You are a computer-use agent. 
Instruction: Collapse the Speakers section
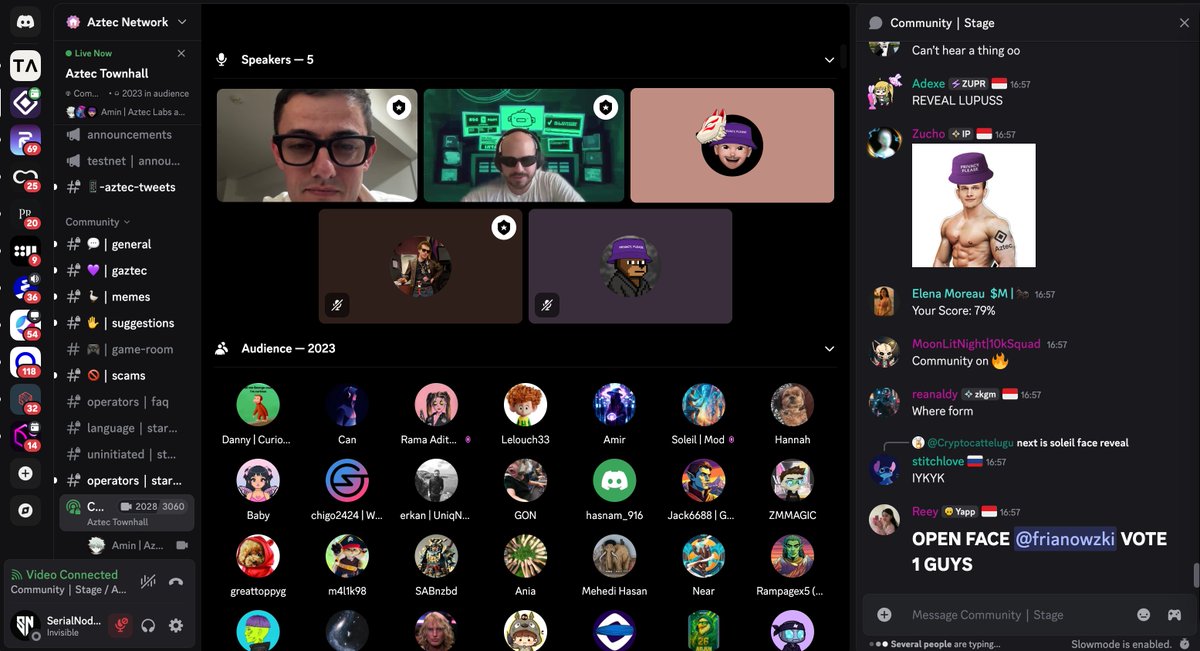click(x=829, y=59)
